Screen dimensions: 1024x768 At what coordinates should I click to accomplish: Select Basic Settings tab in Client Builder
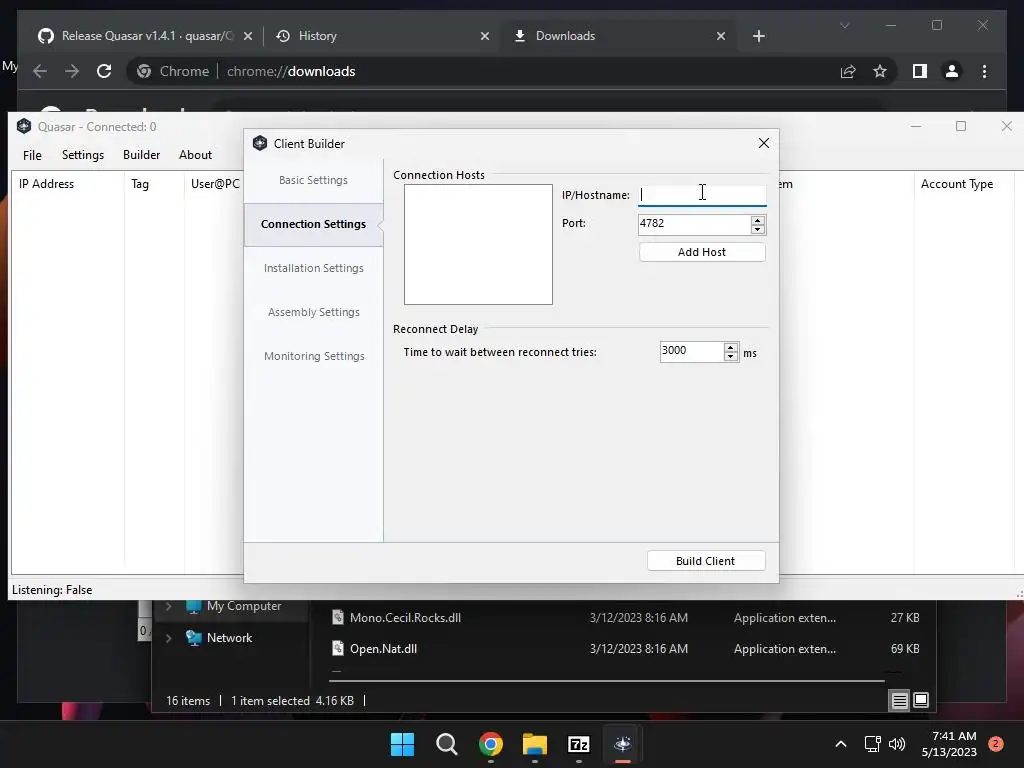[313, 180]
